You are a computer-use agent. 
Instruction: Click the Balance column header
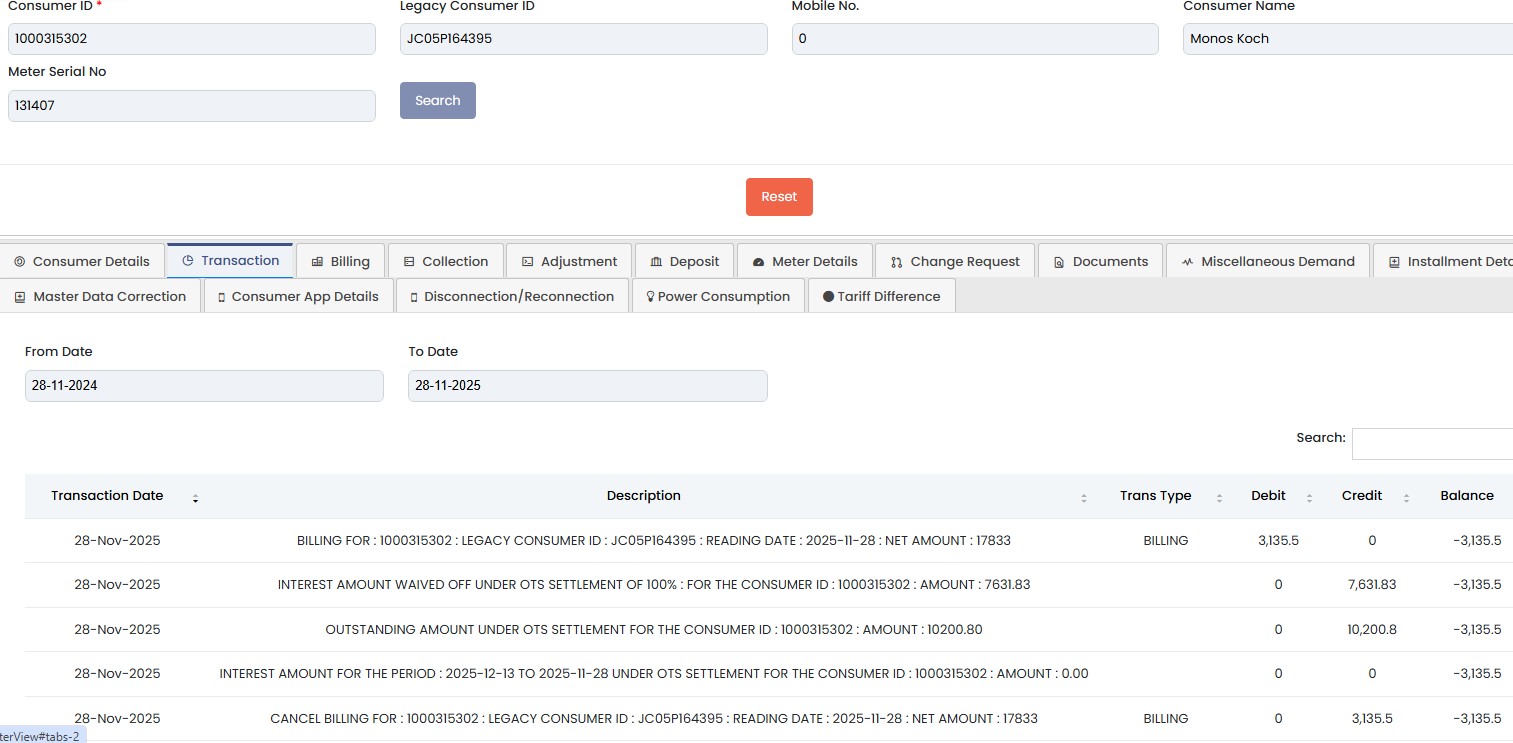tap(1467, 496)
